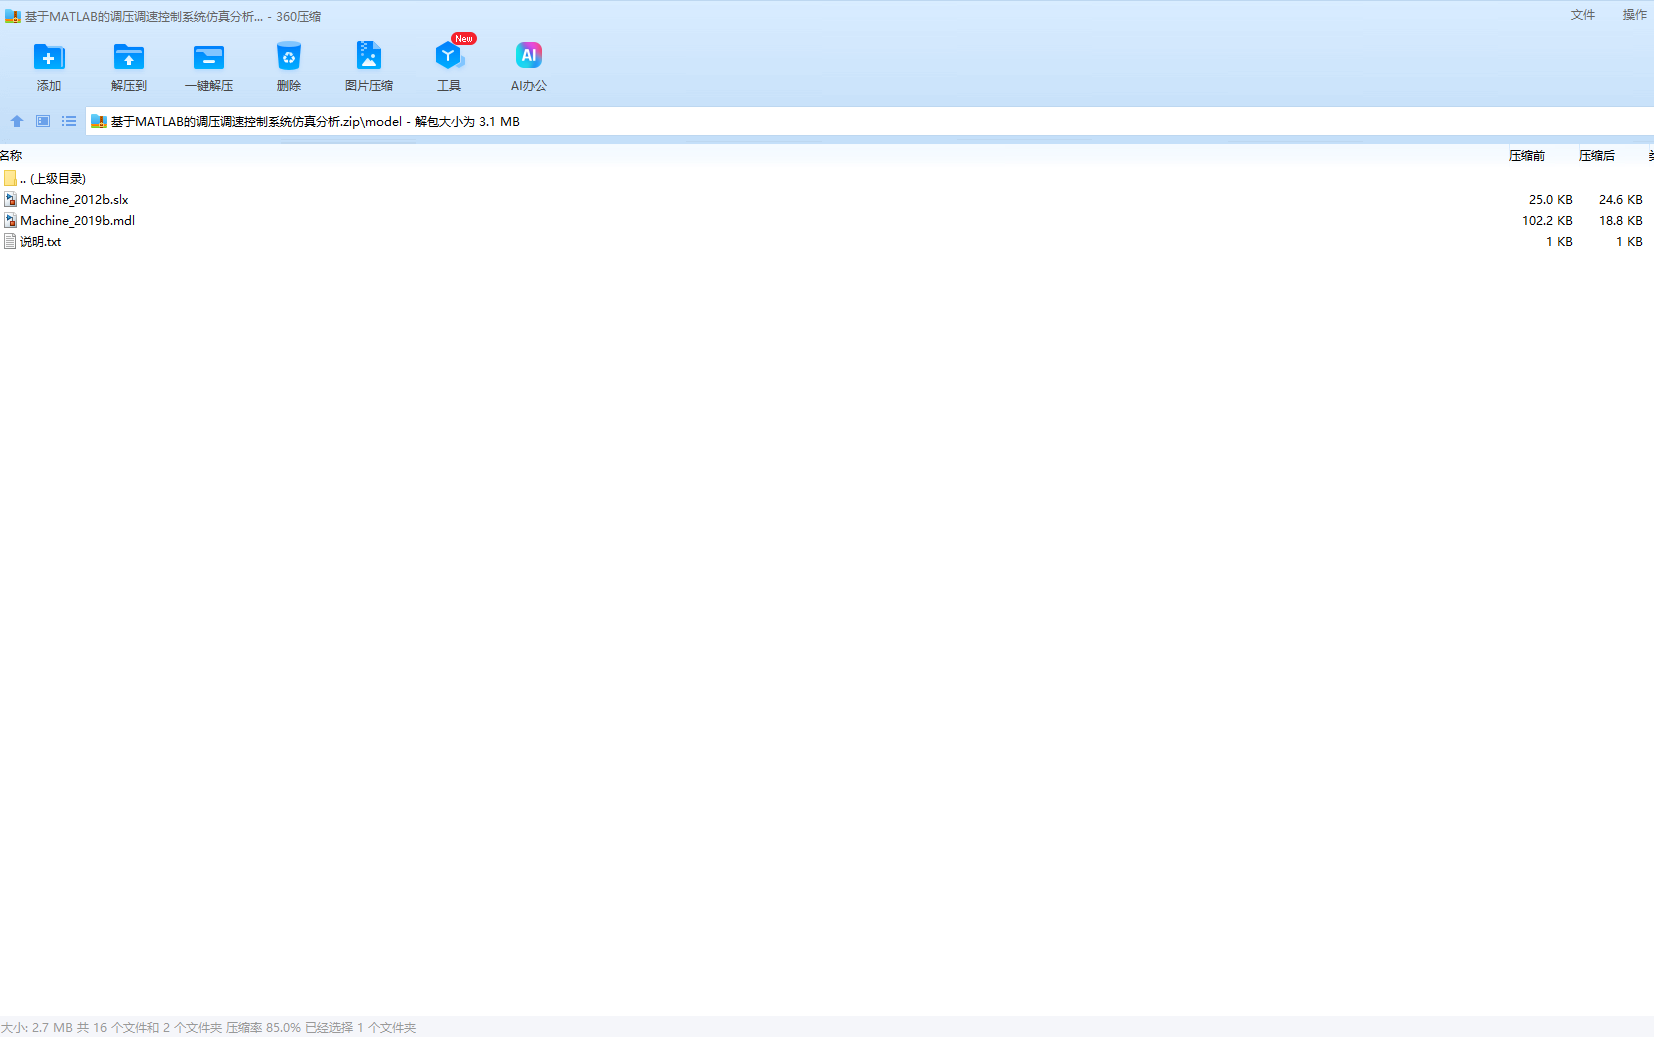Select the 说明.txt file
This screenshot has height=1037, width=1654.
click(40, 242)
